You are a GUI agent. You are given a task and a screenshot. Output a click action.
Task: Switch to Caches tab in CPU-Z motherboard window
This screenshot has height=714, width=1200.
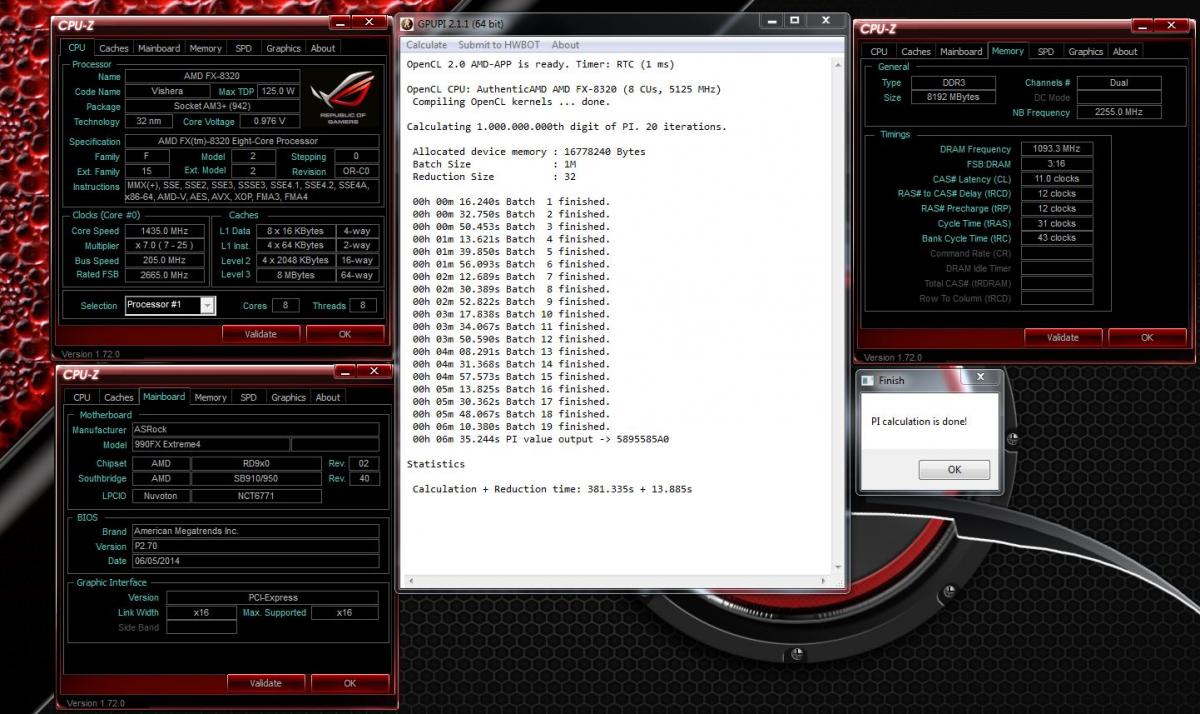[119, 397]
